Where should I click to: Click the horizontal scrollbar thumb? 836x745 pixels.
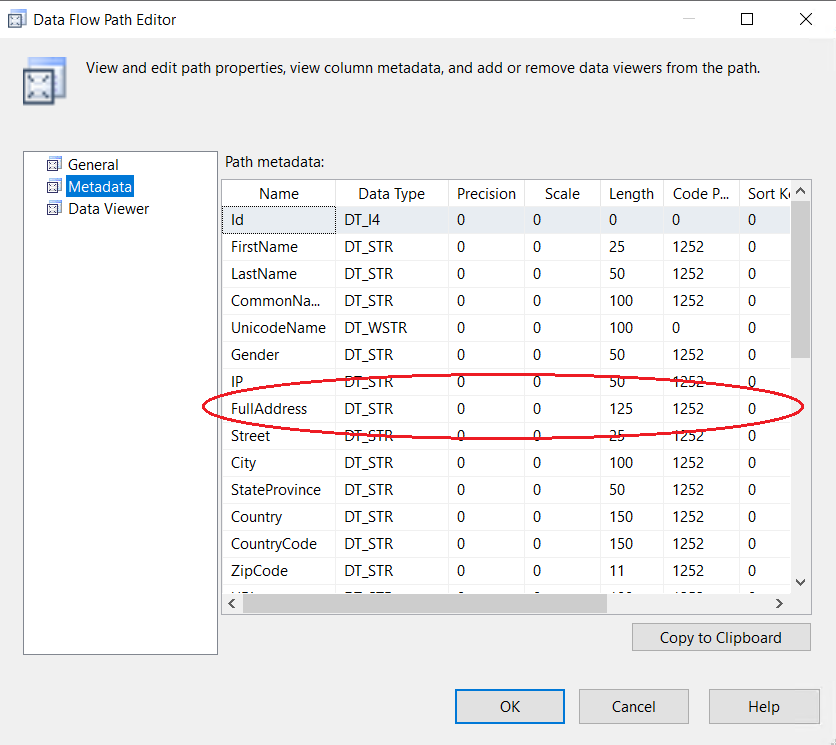point(424,603)
